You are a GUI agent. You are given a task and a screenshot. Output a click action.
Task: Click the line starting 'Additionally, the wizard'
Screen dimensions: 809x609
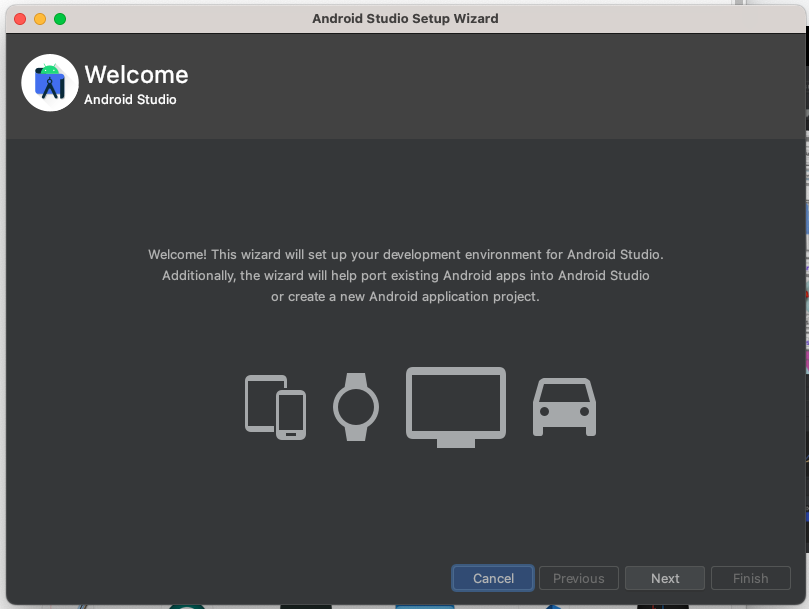(406, 276)
